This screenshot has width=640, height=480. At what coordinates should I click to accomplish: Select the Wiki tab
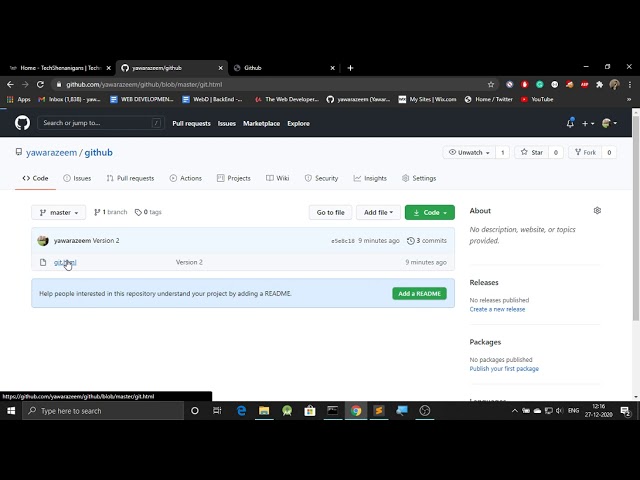click(x=278, y=178)
